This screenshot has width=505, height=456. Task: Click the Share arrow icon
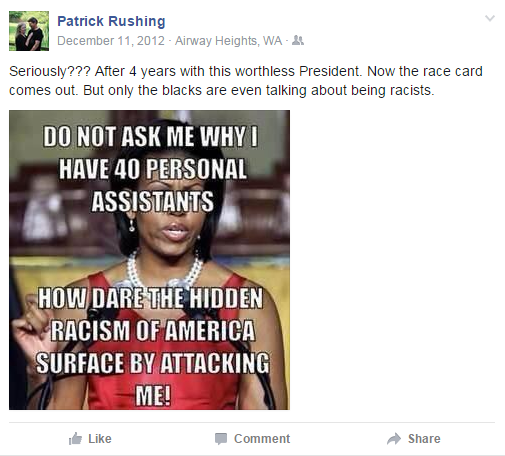[394, 439]
